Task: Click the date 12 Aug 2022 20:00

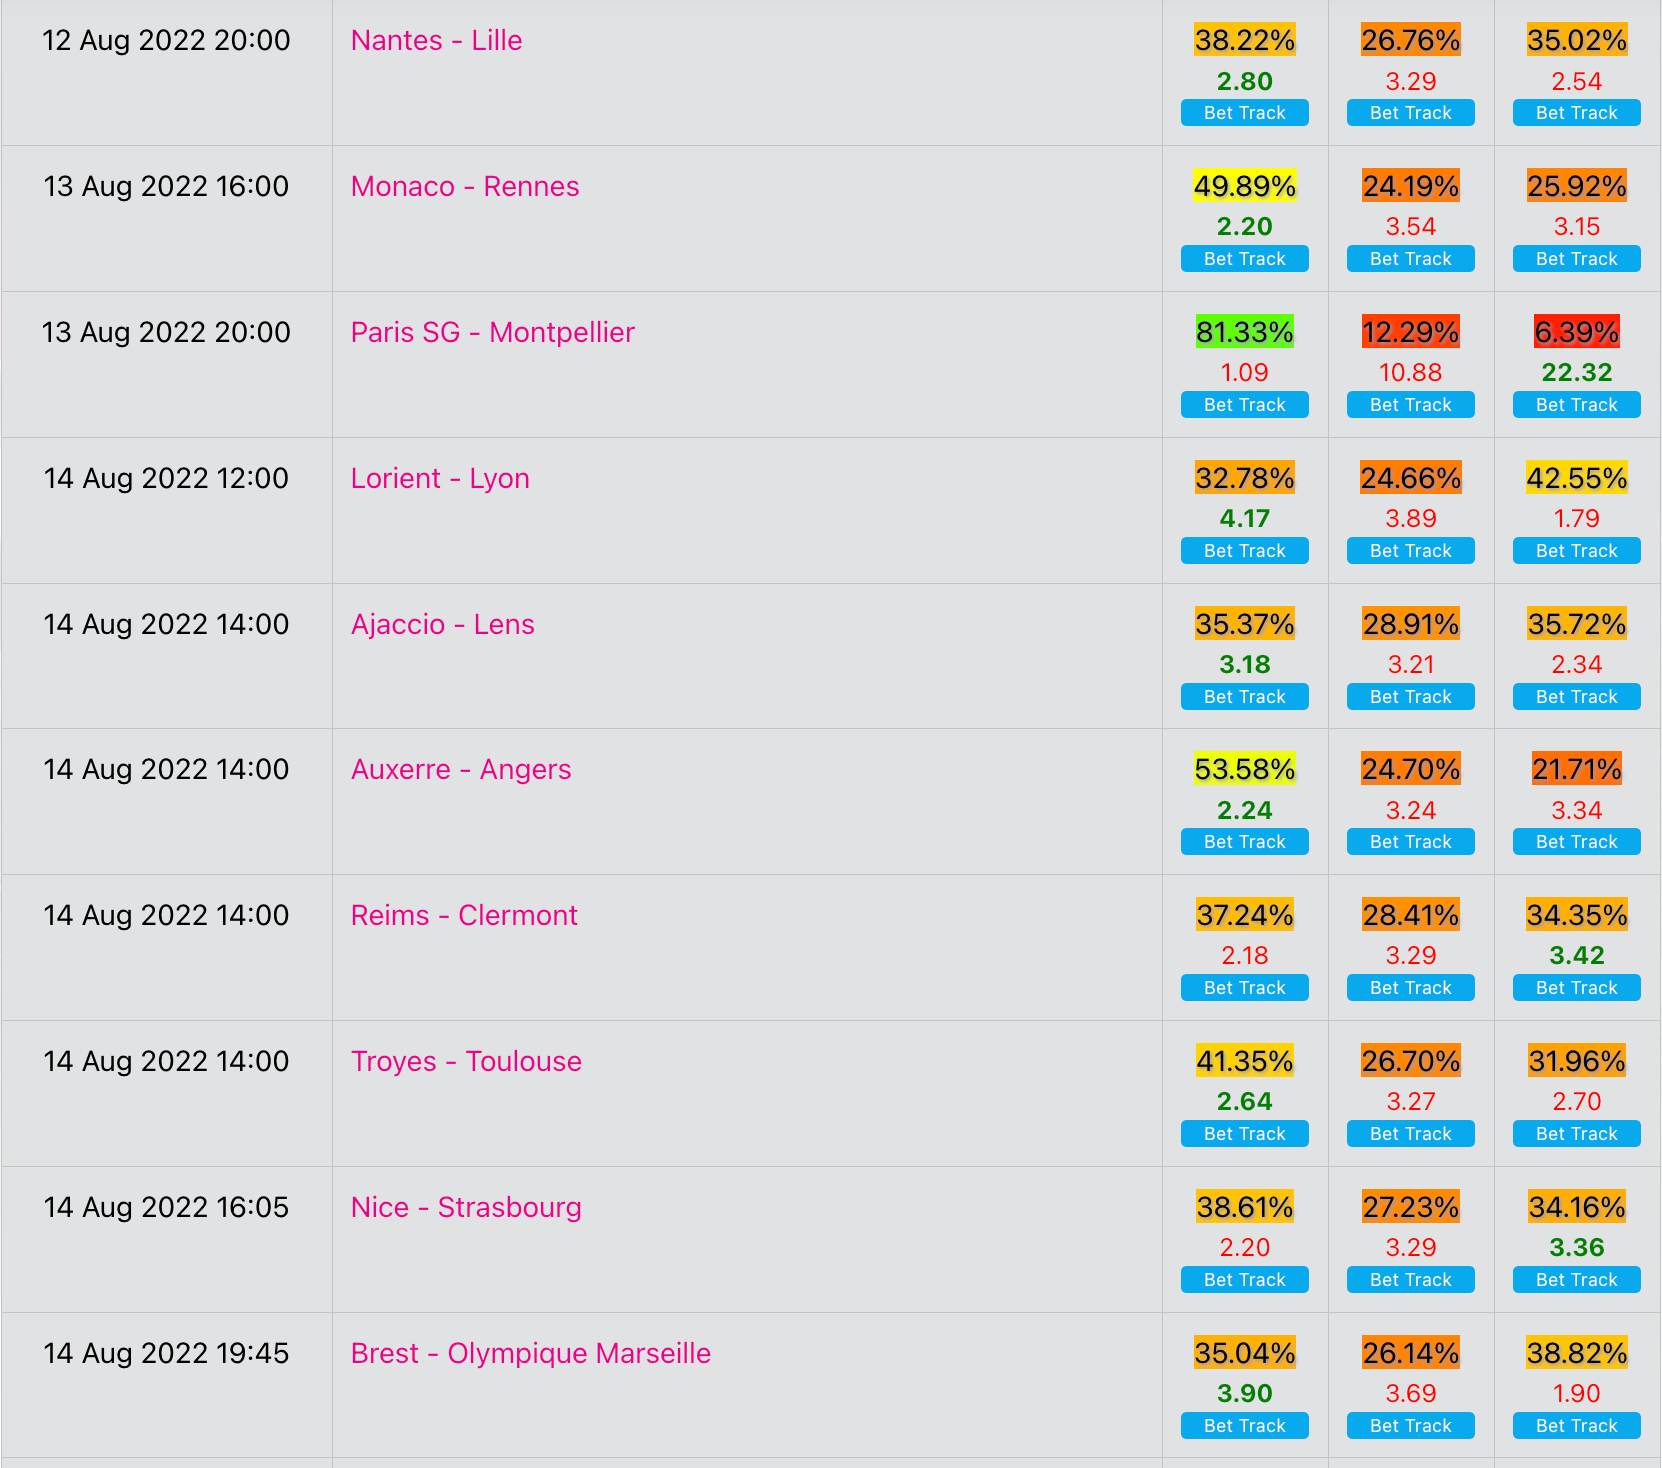Action: (x=166, y=41)
